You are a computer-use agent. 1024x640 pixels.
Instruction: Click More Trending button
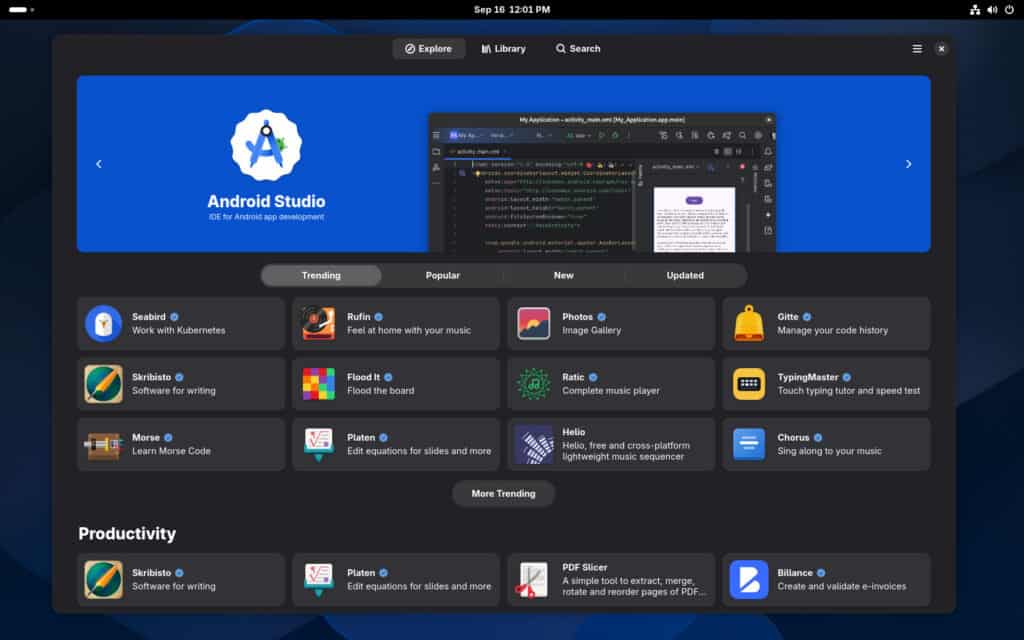coord(504,494)
